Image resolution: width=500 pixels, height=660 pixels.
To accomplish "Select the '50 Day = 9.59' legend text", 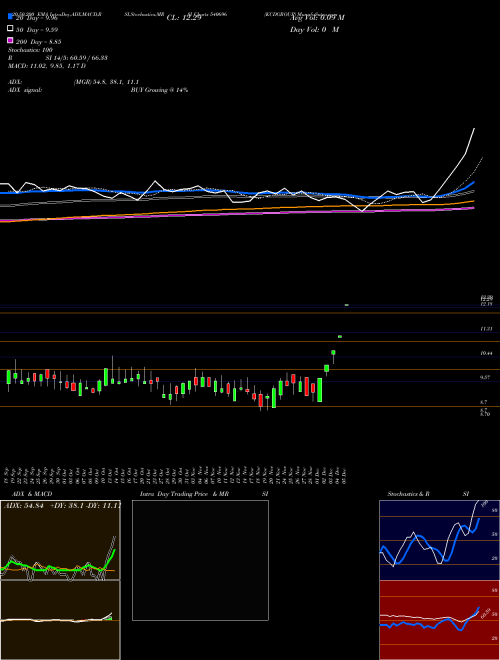I will 37,30.
